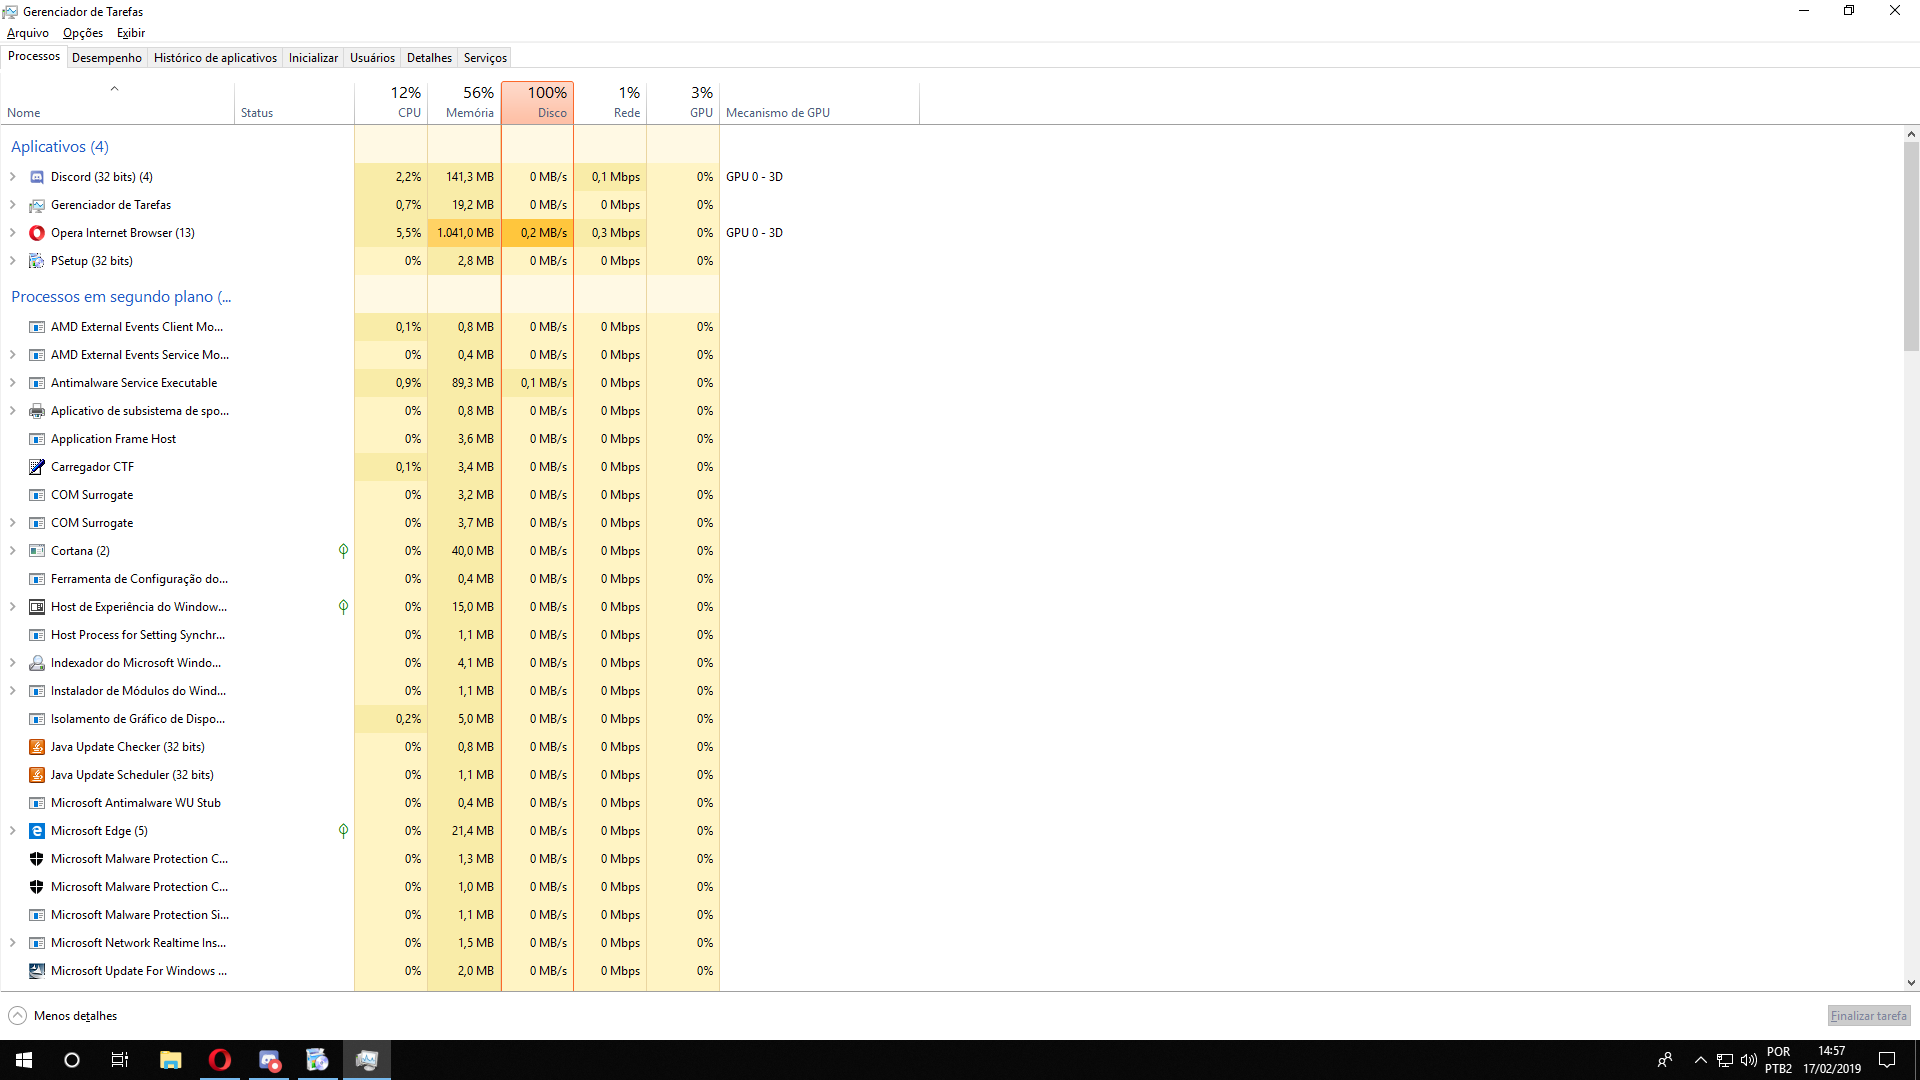Open the Opções menu
Screen dimensions: 1920x1080
click(83, 33)
